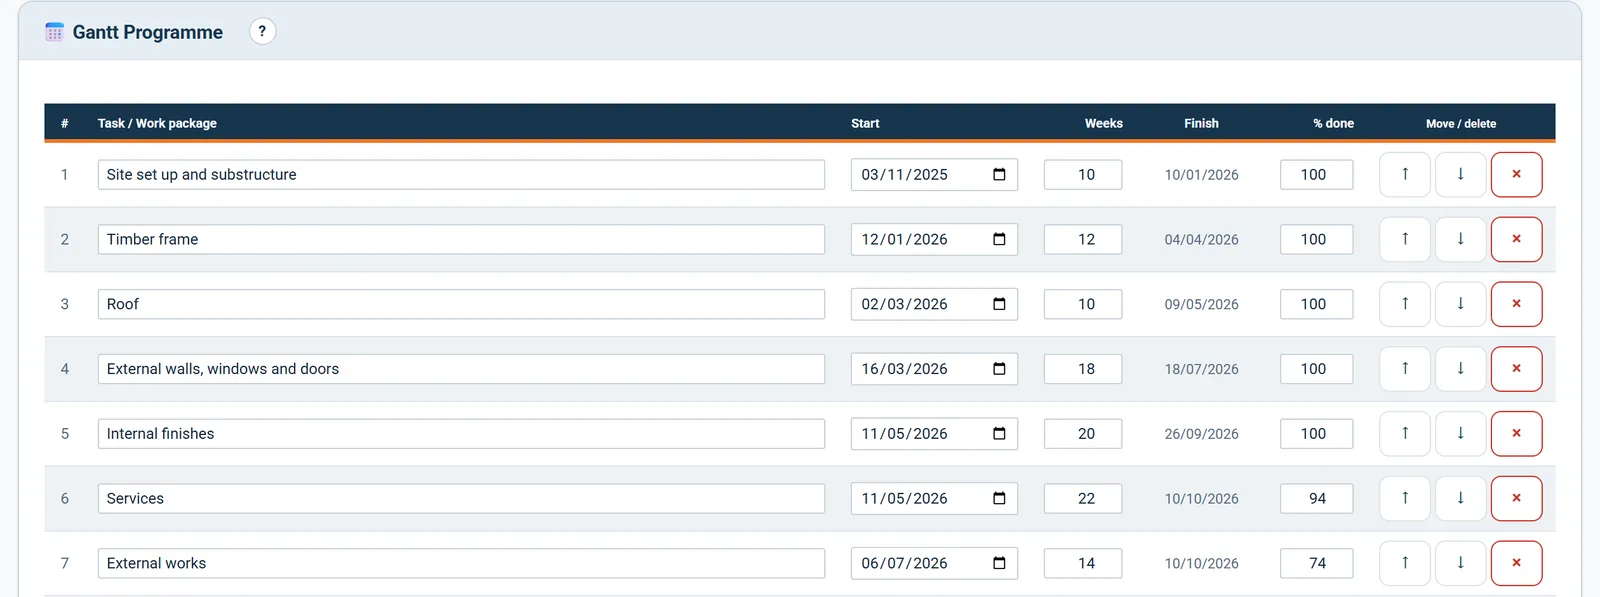Edit the Internal finishes task name
The image size is (1600, 597).
point(461,433)
